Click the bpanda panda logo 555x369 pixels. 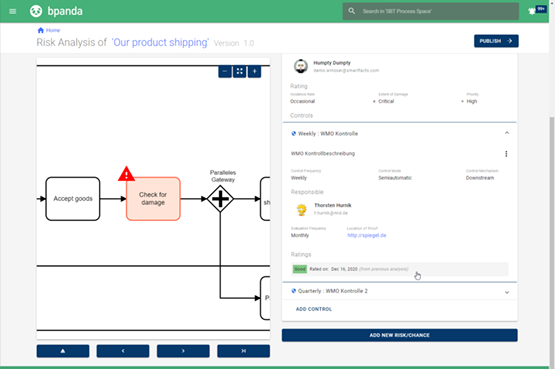[36, 11]
